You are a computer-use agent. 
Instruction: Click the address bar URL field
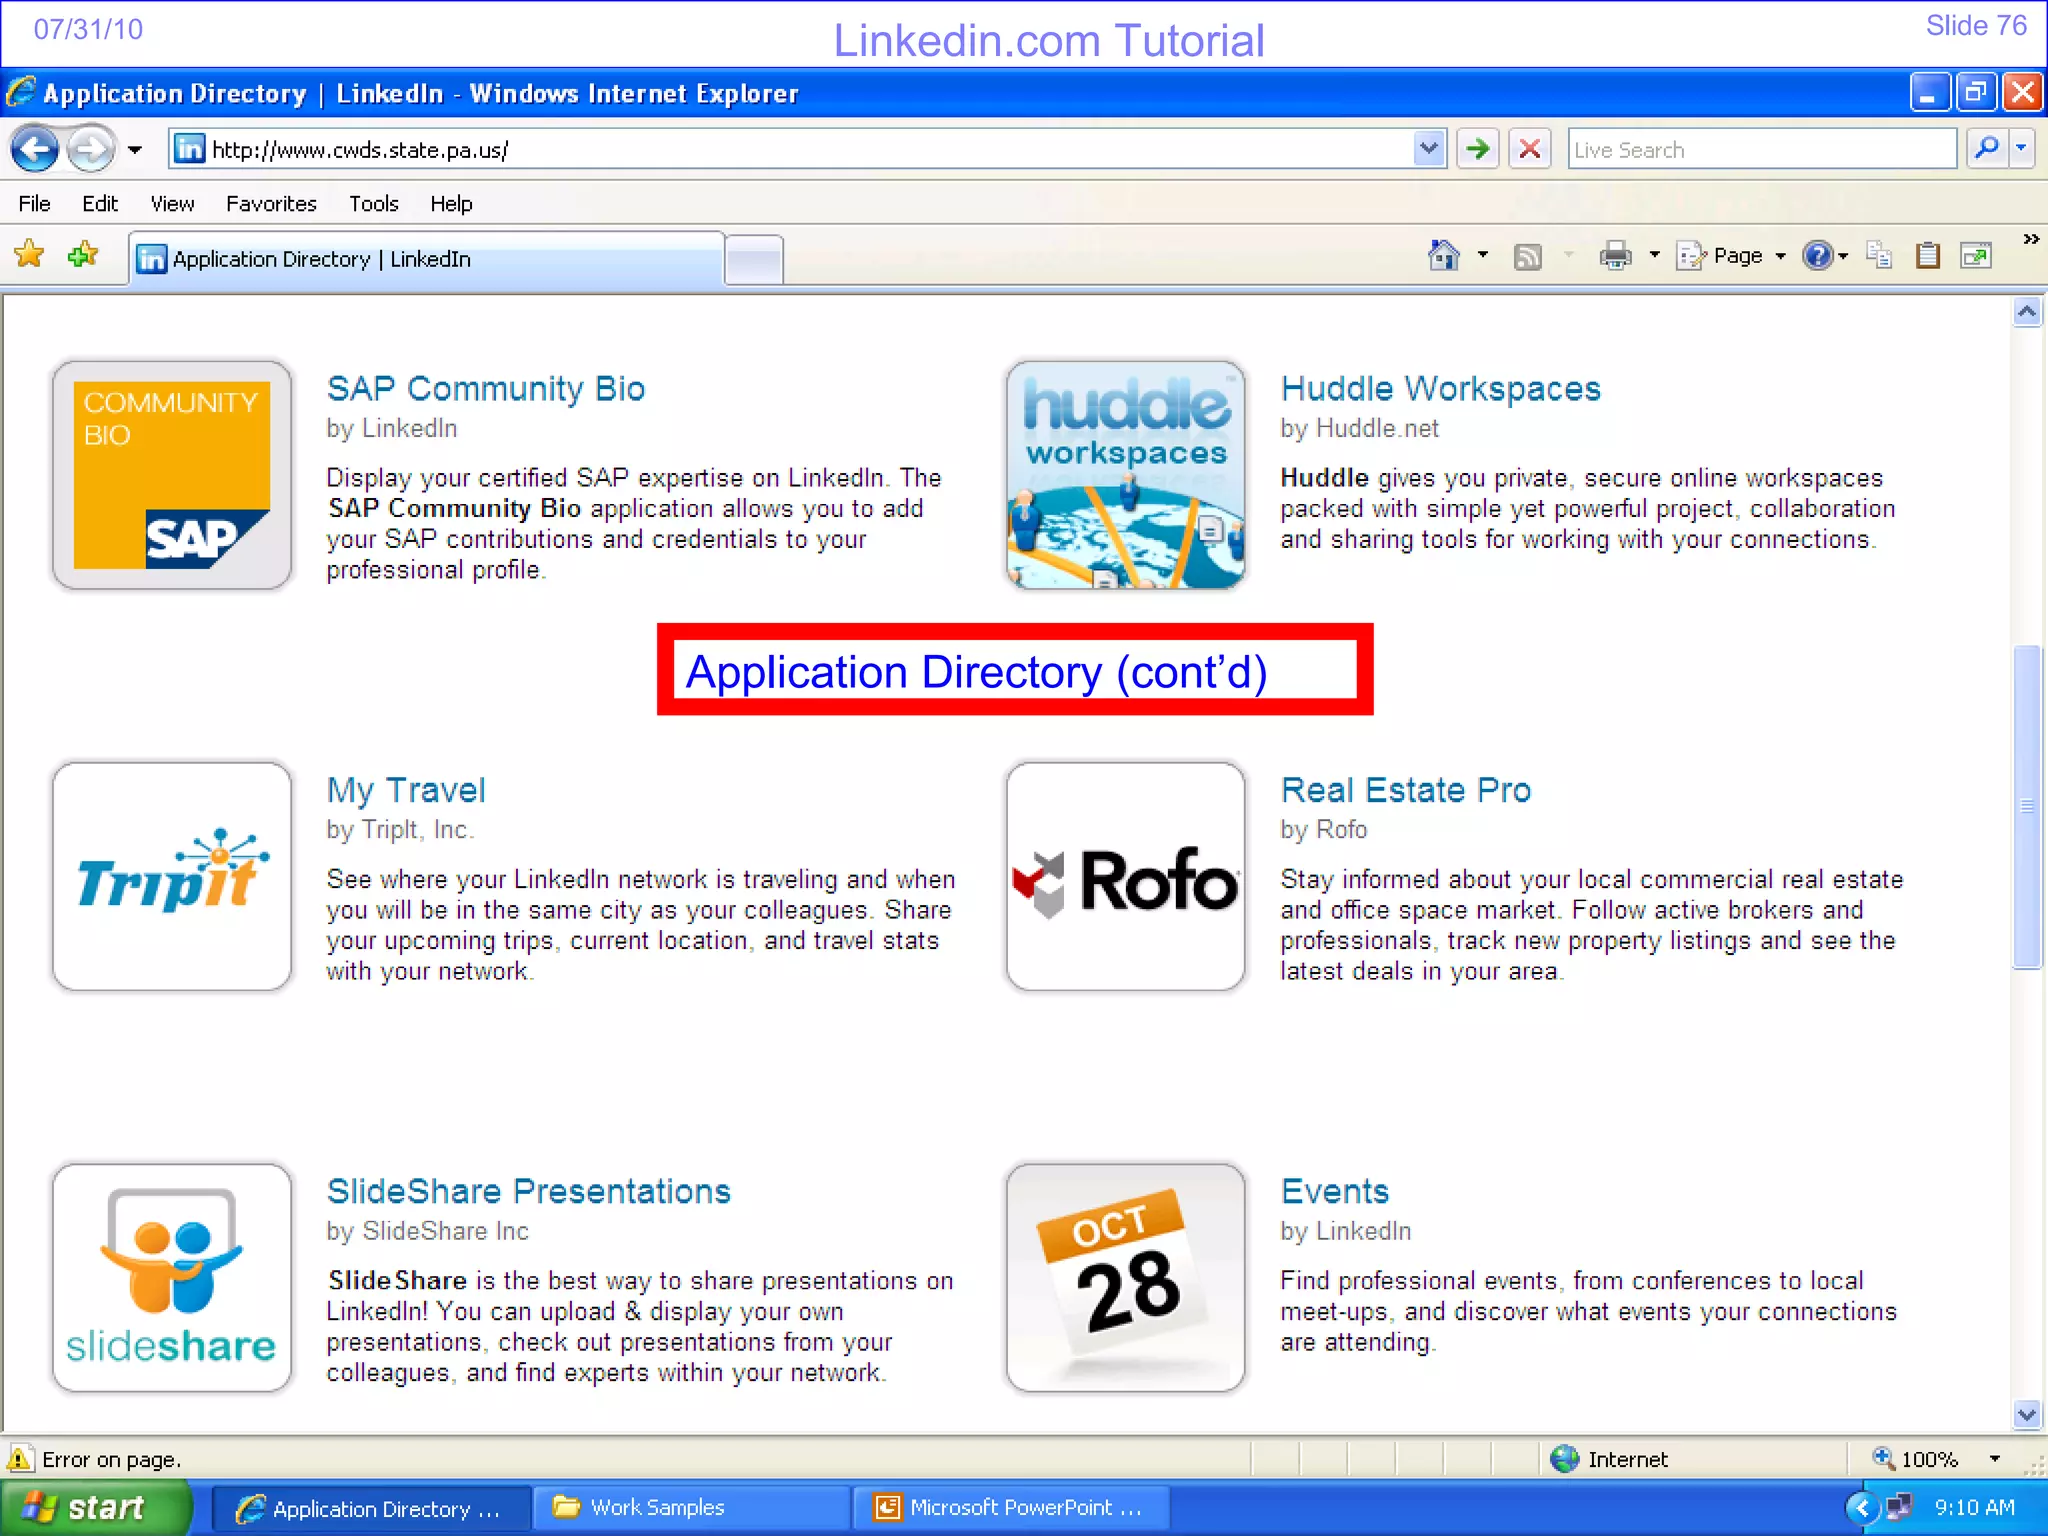click(x=810, y=150)
